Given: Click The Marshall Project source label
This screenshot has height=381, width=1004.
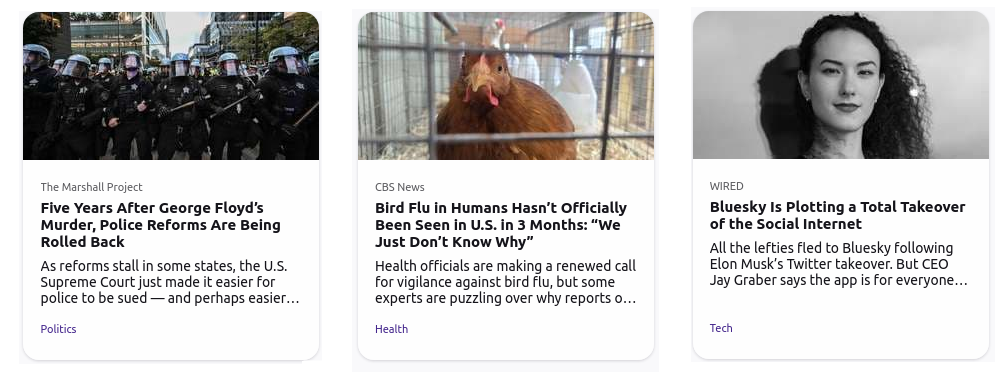Looking at the screenshot, I should pos(92,187).
